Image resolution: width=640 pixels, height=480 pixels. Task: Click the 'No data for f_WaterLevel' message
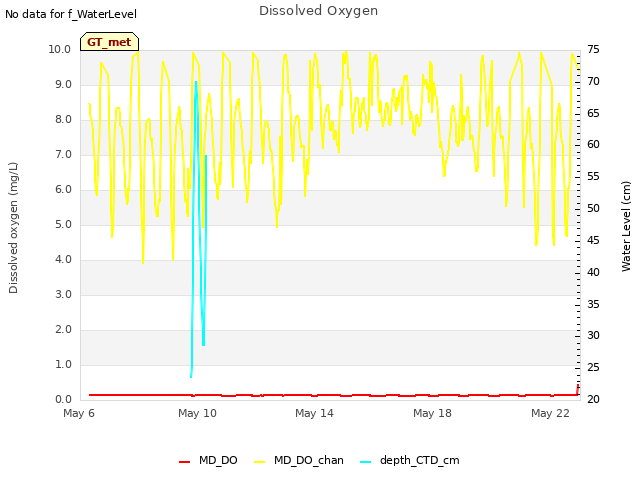pos(71,14)
